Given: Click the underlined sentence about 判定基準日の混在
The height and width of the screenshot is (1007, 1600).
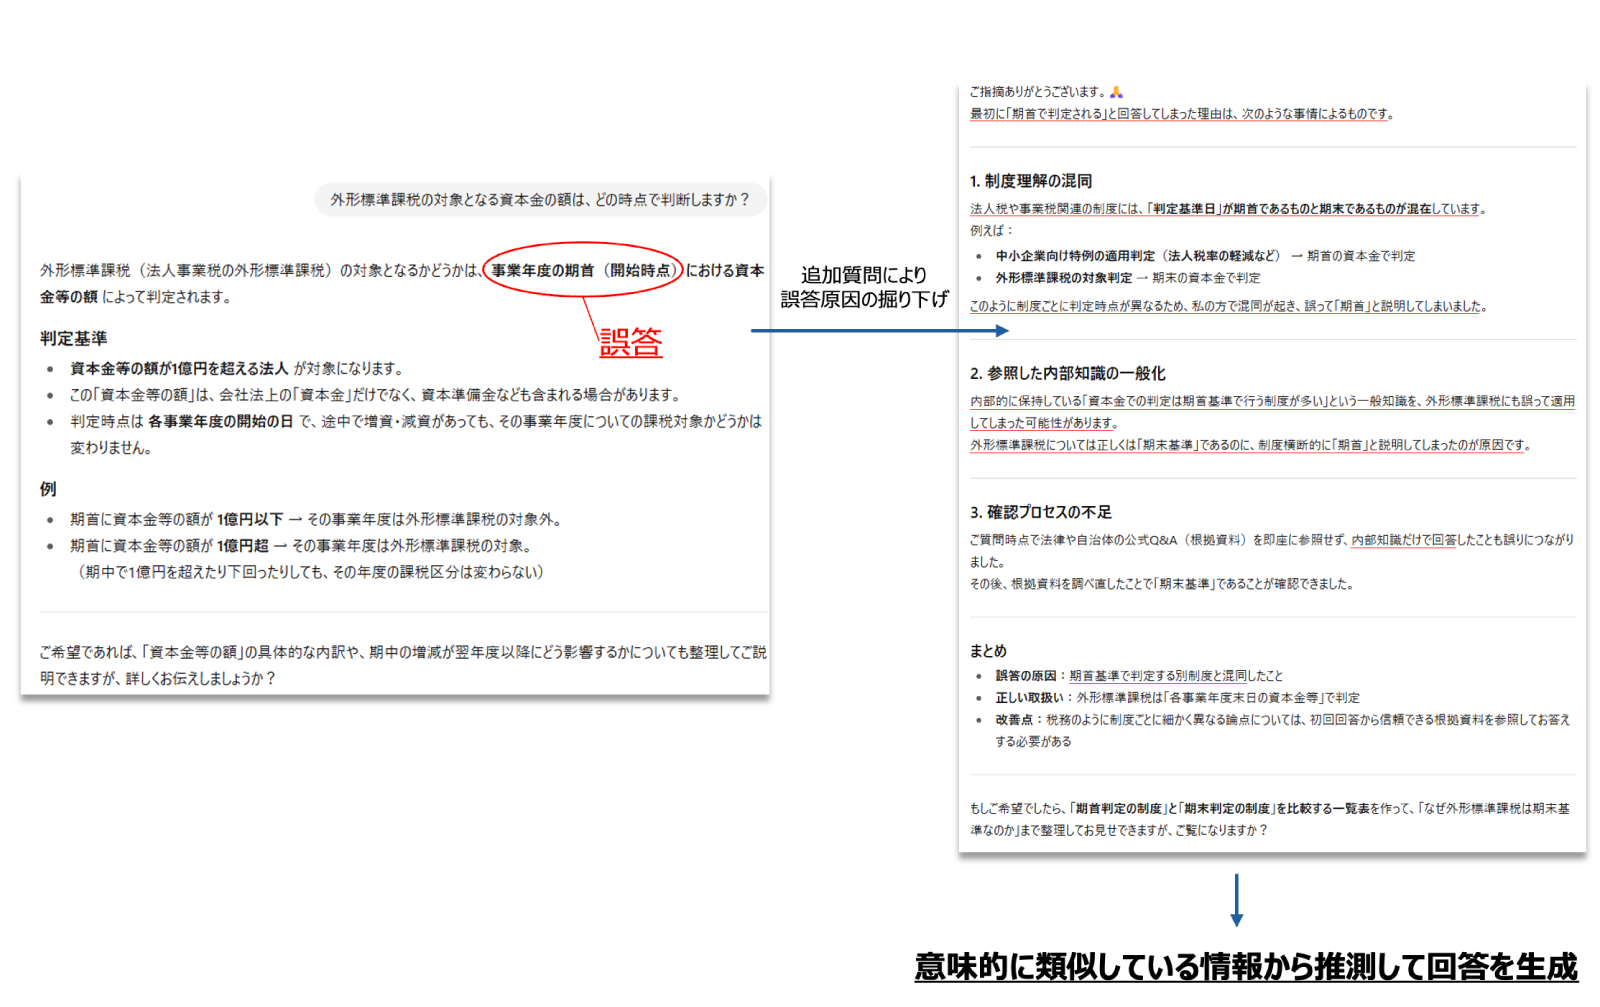Looking at the screenshot, I should [1227, 209].
